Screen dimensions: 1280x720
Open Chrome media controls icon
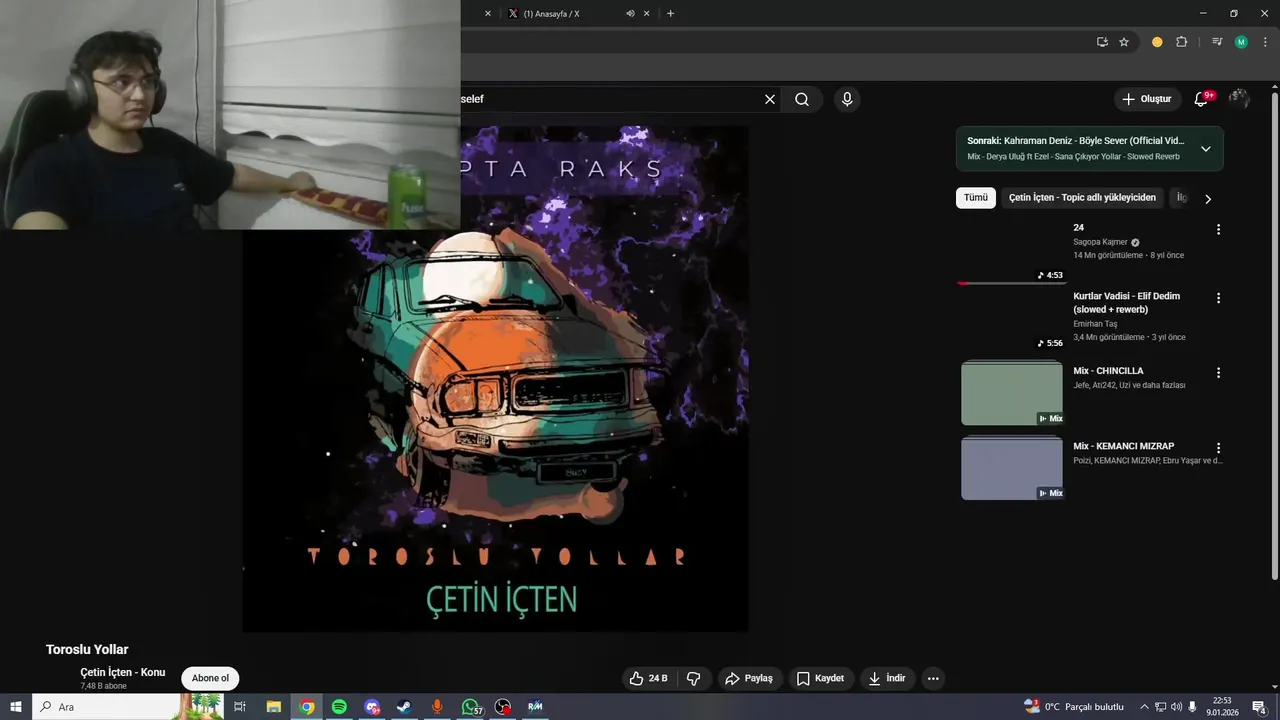1217,42
